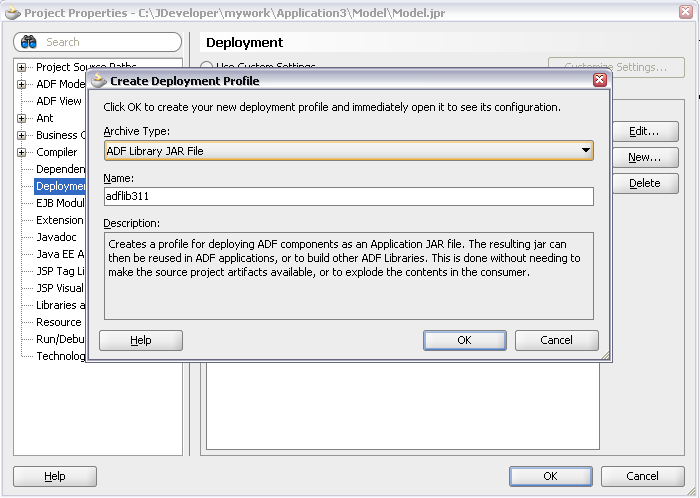Click the Search box in Project Properties
Viewport: 700px width, 498px height.
pos(108,42)
